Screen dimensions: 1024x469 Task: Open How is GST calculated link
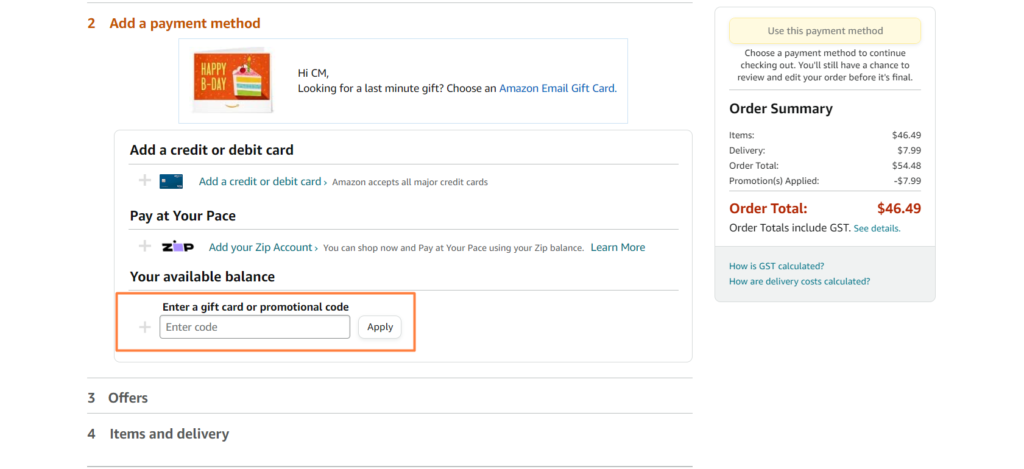coord(777,266)
